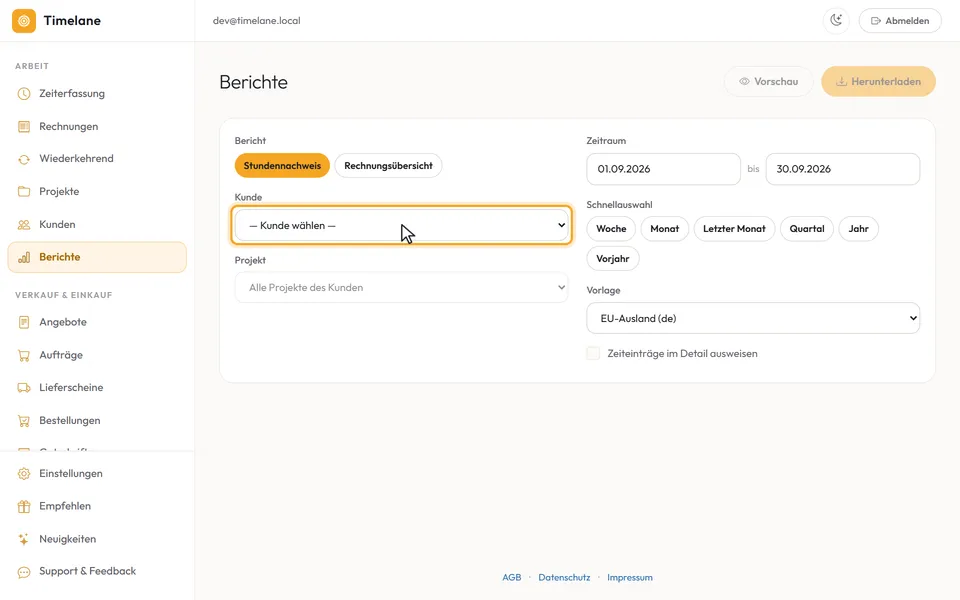Open the Alle Projekte des Kunden dropdown
The height and width of the screenshot is (600, 960).
[402, 287]
